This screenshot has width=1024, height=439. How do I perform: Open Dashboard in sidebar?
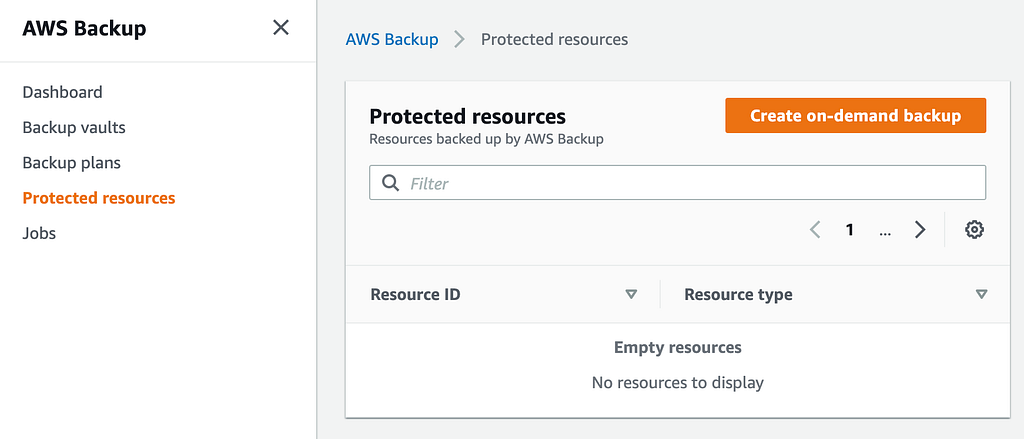63,92
